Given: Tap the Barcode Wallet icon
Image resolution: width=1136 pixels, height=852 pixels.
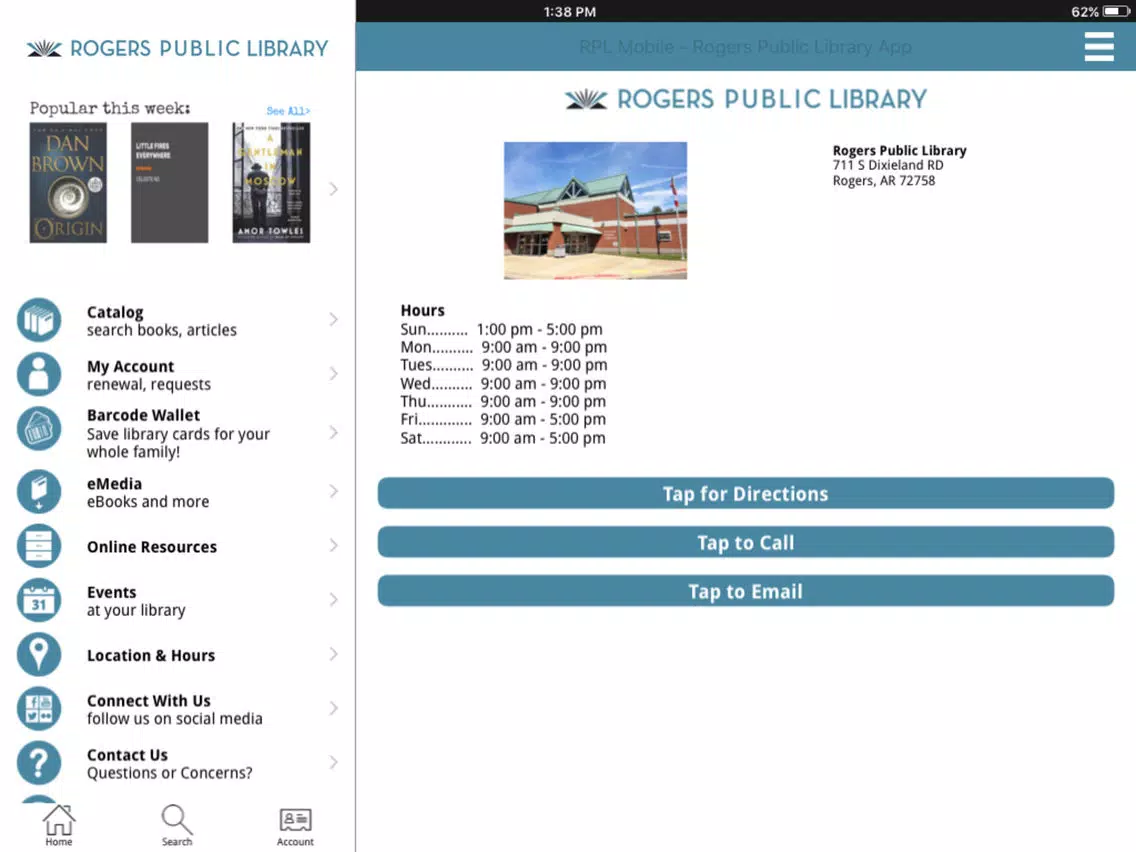Looking at the screenshot, I should point(39,429).
